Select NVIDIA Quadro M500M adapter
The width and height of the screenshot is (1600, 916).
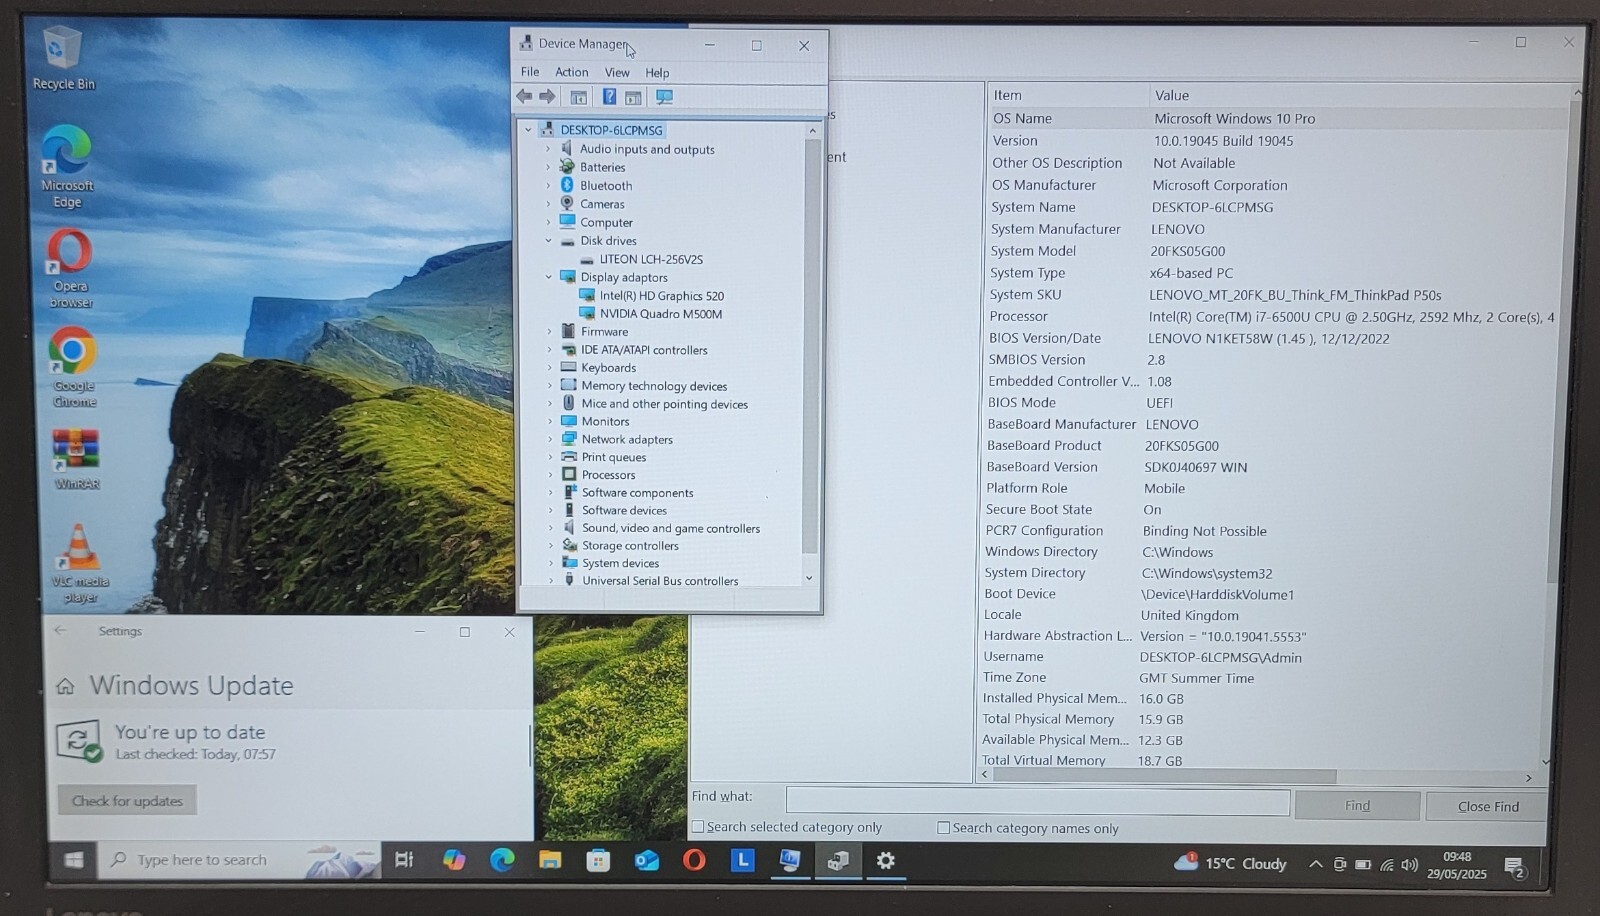coord(661,314)
